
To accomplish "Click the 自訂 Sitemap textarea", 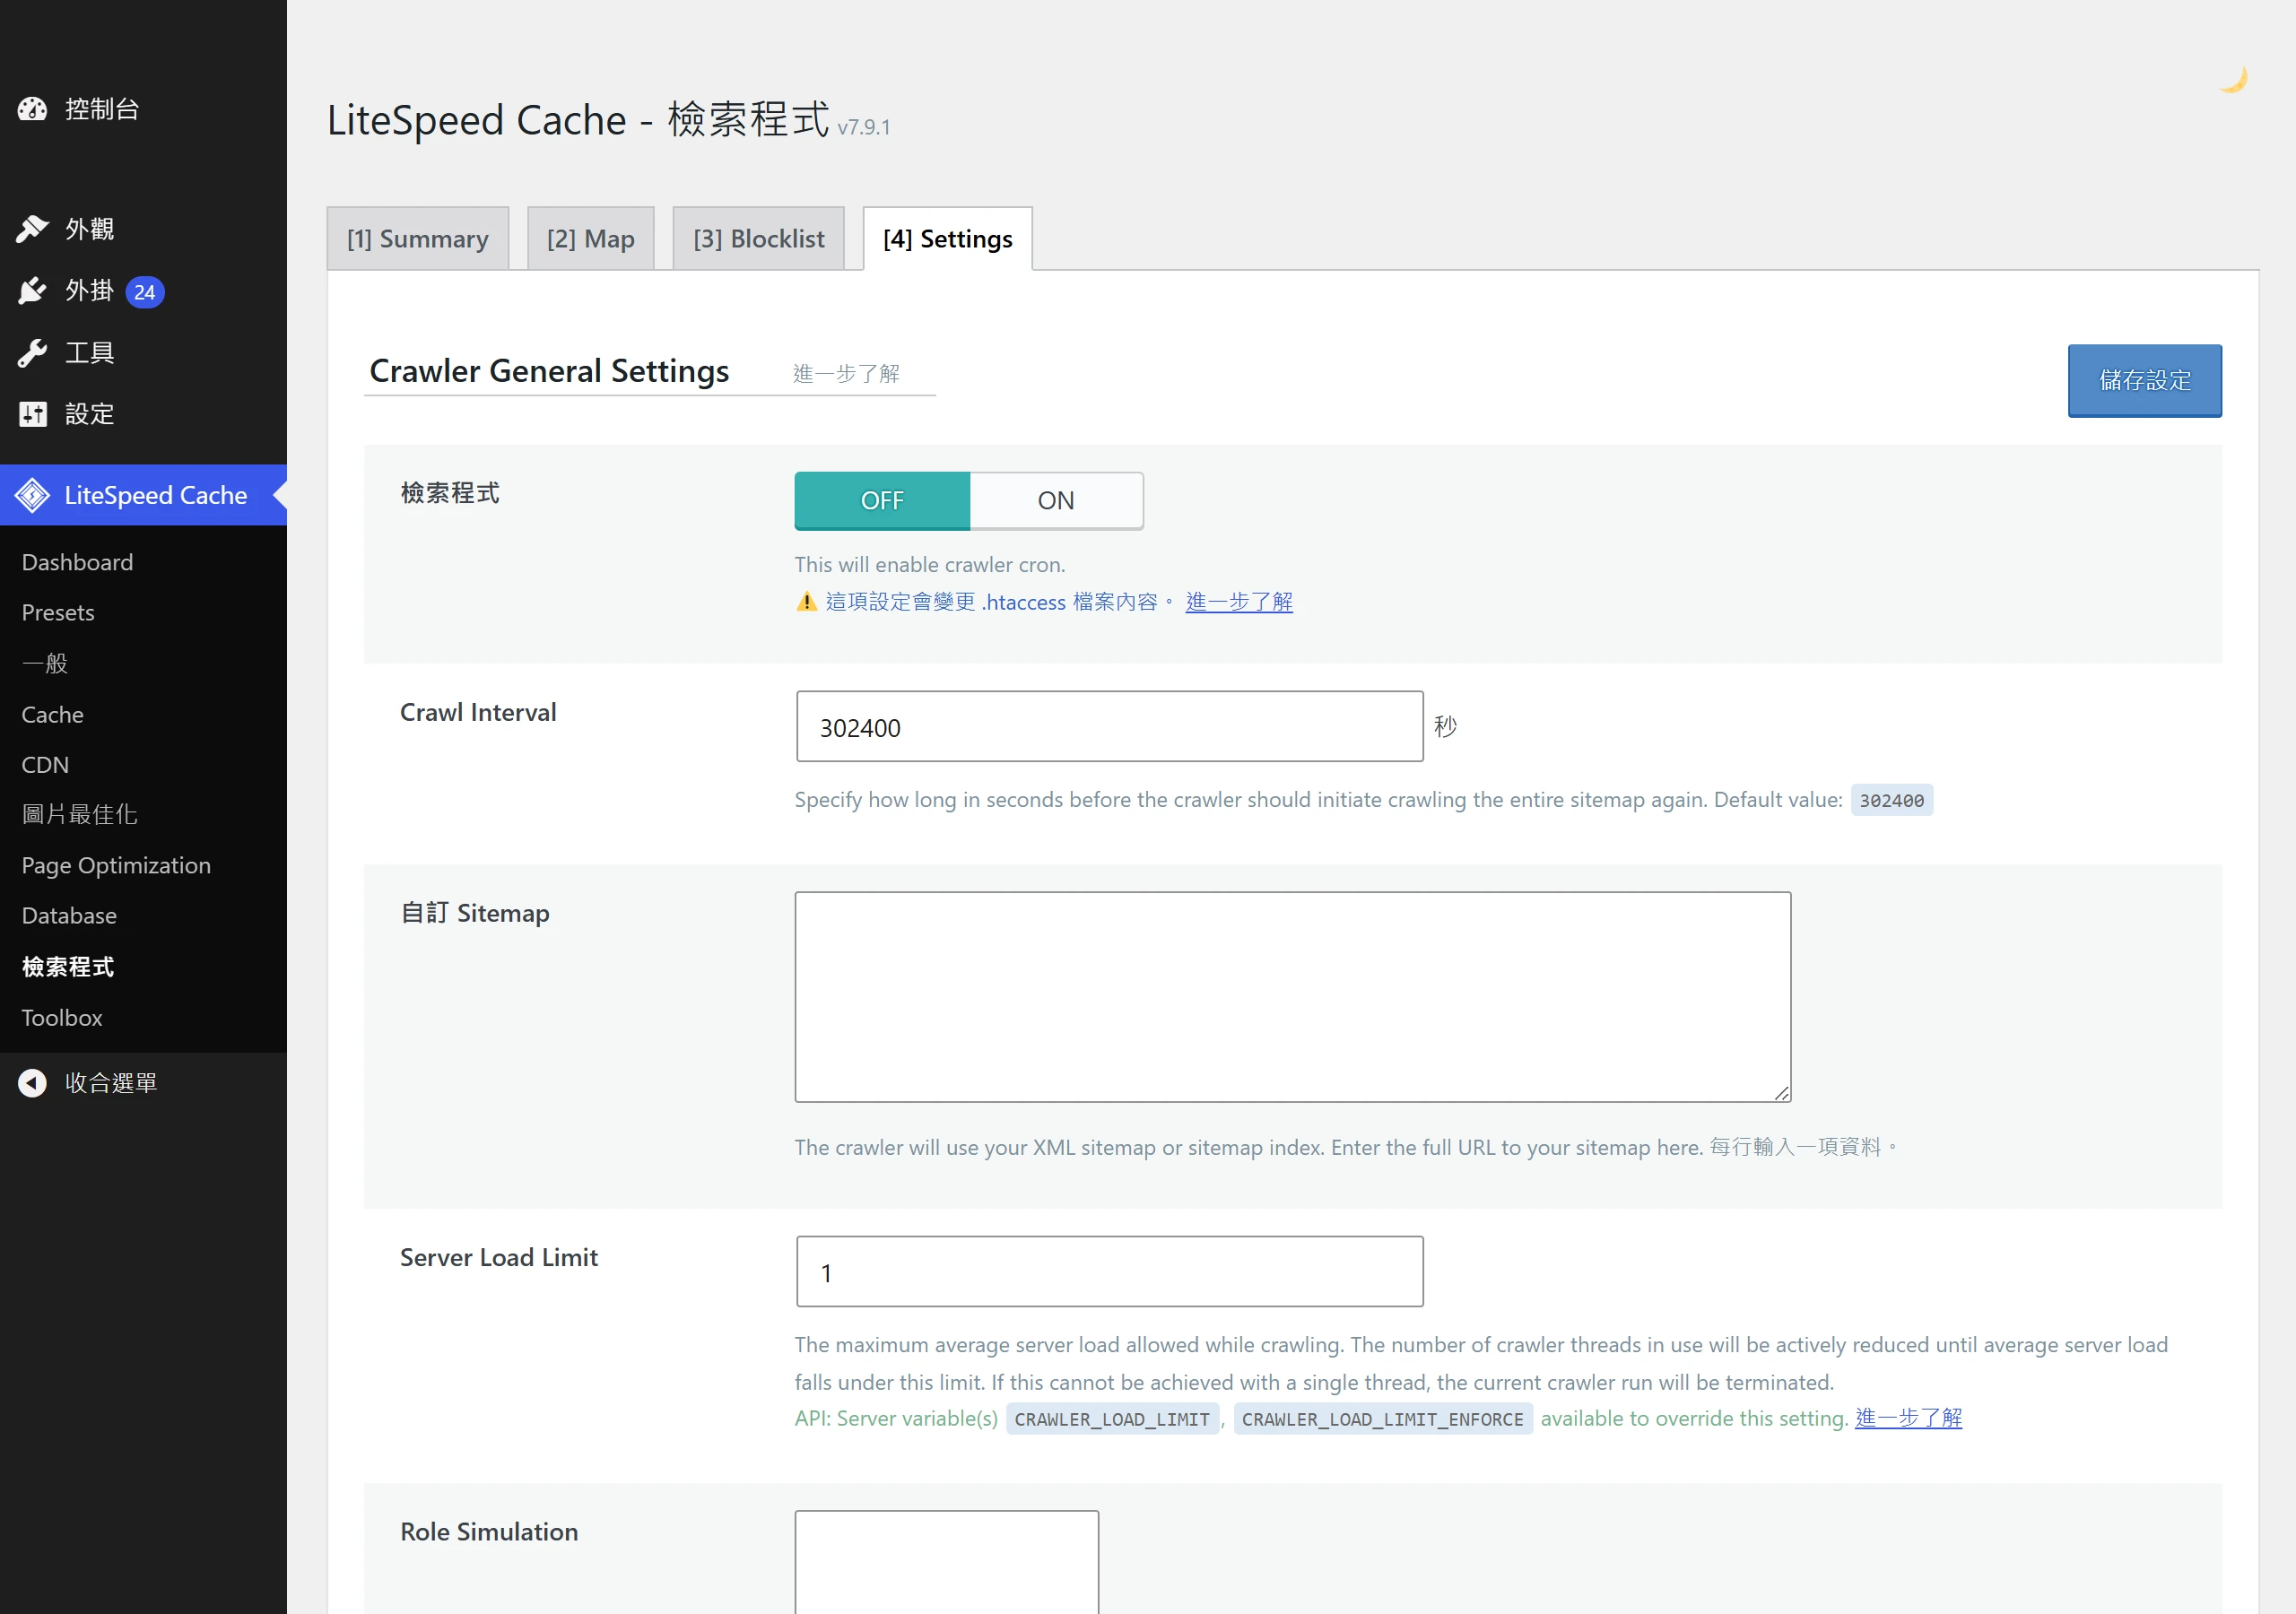I will point(1293,997).
